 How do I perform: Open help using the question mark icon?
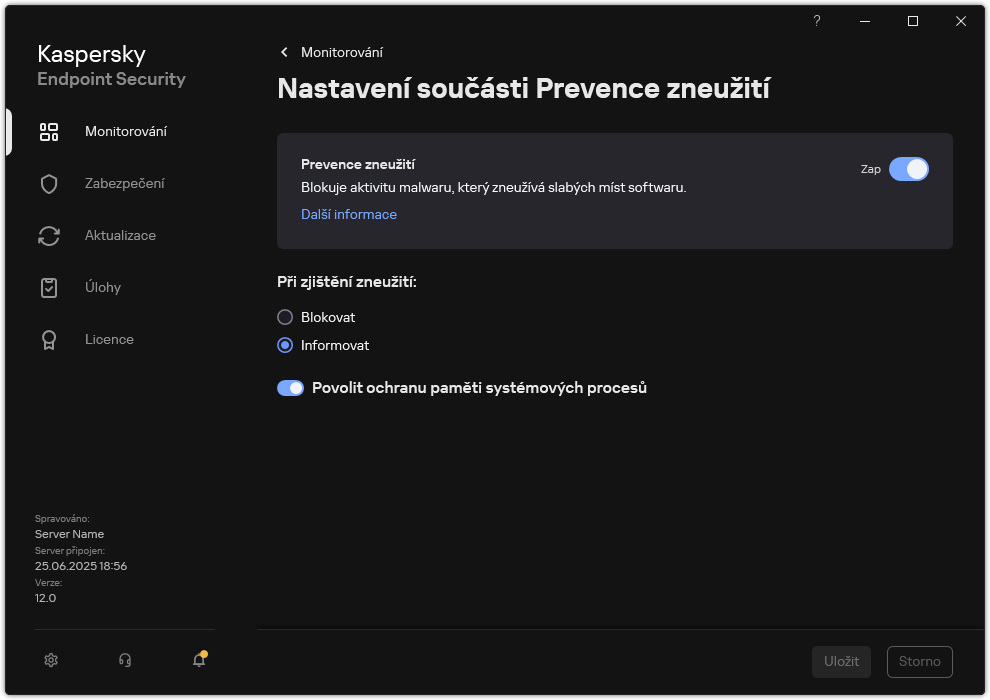(816, 21)
